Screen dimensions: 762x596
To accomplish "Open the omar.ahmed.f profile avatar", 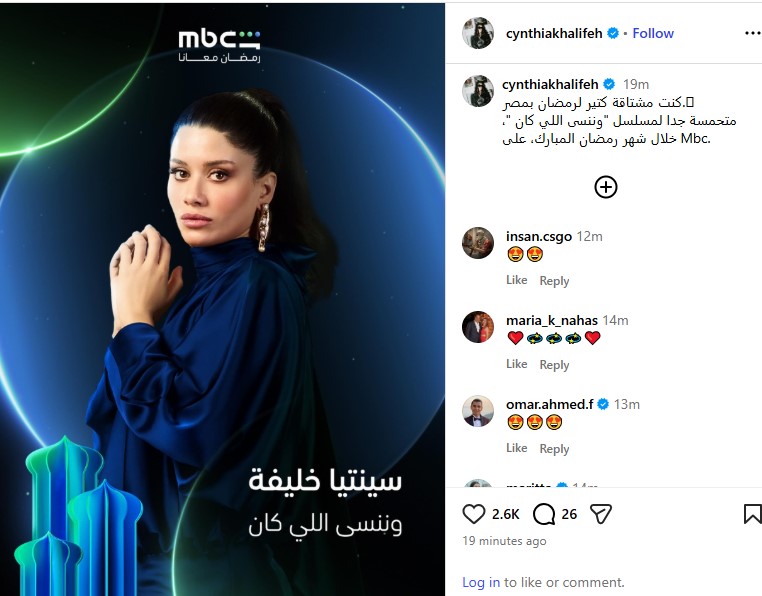I will pos(478,411).
